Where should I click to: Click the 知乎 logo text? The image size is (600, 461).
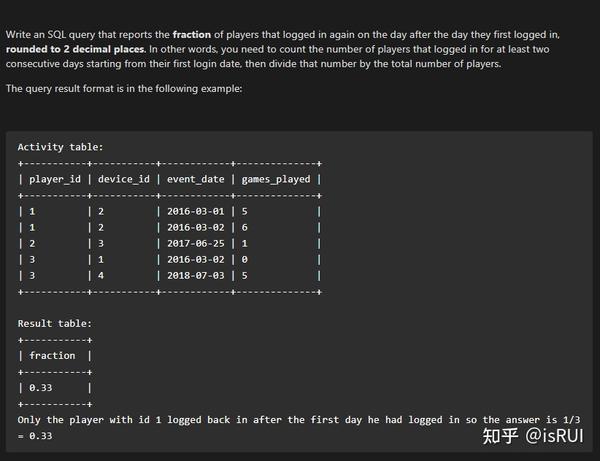[499, 435]
